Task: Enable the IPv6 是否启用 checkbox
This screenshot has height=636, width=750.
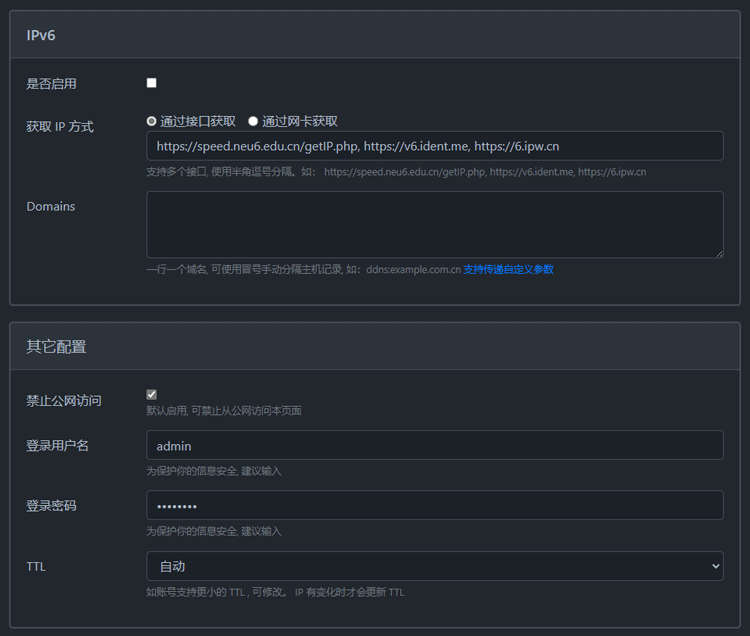Action: (152, 83)
